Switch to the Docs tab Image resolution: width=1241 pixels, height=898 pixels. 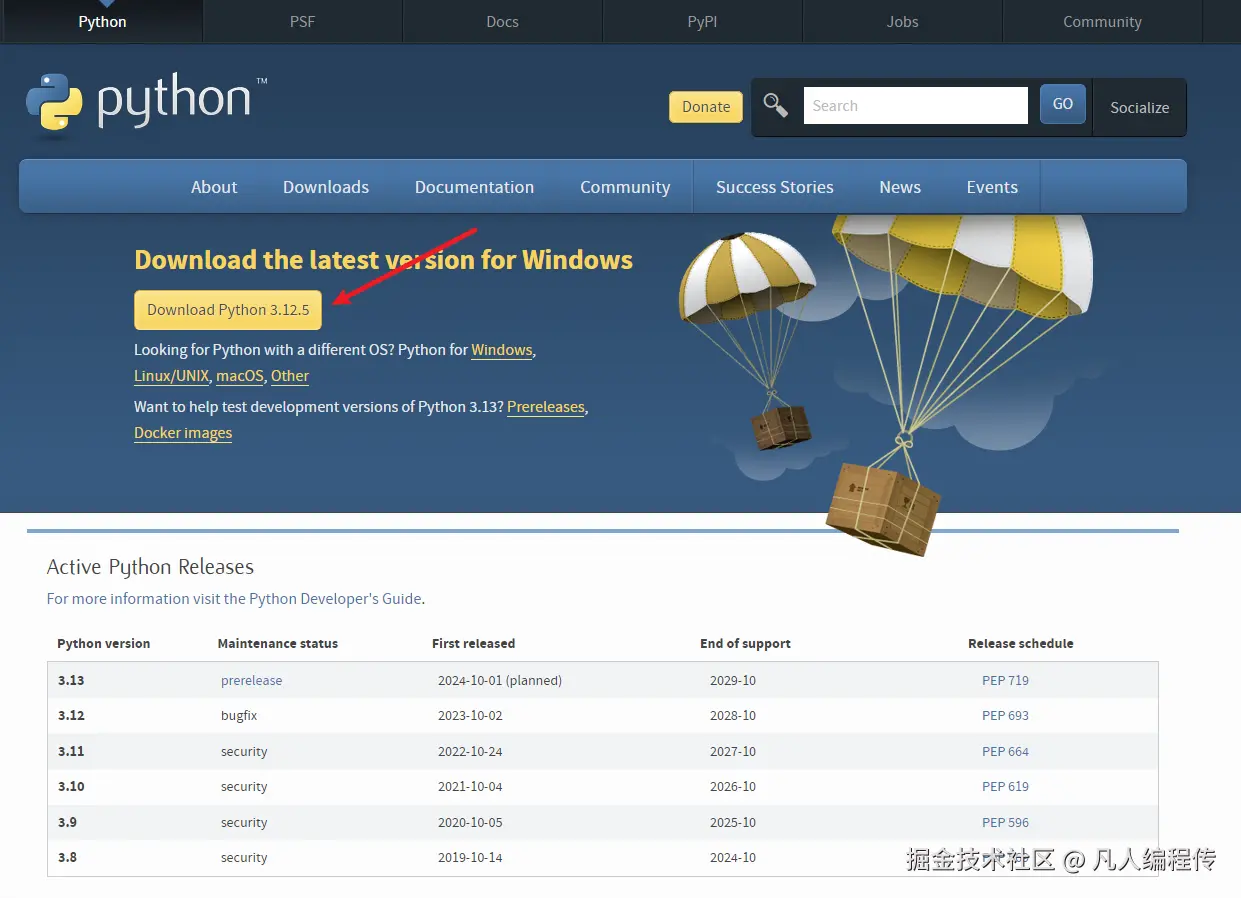pos(502,21)
